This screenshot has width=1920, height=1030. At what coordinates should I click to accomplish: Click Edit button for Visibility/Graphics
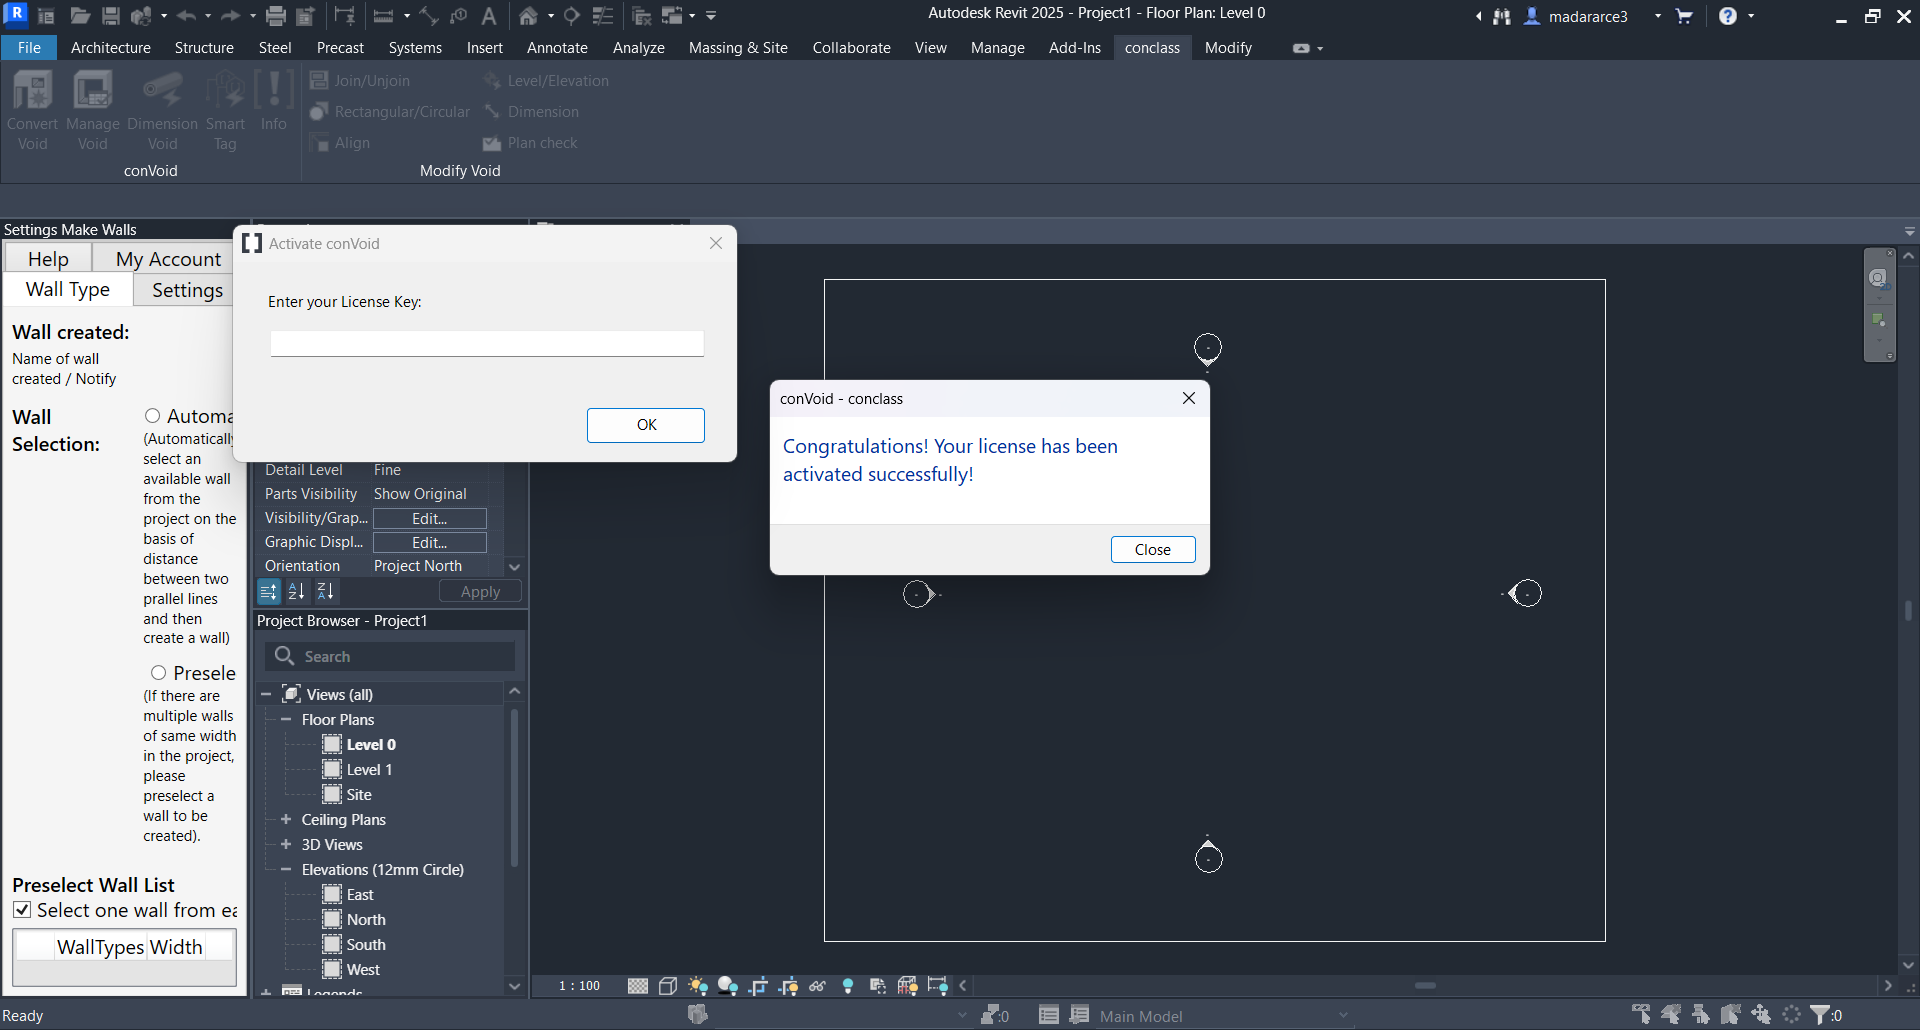(x=430, y=518)
